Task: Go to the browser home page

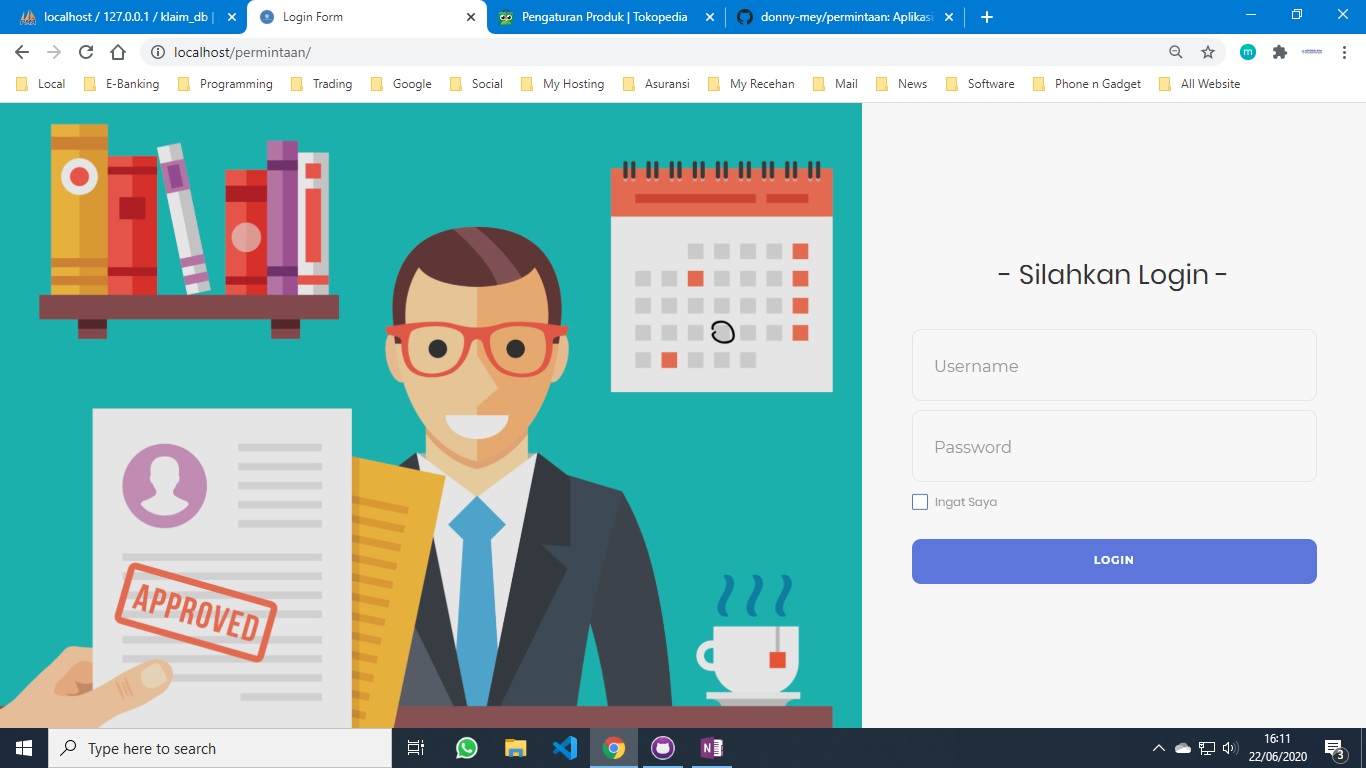Action: (x=118, y=52)
